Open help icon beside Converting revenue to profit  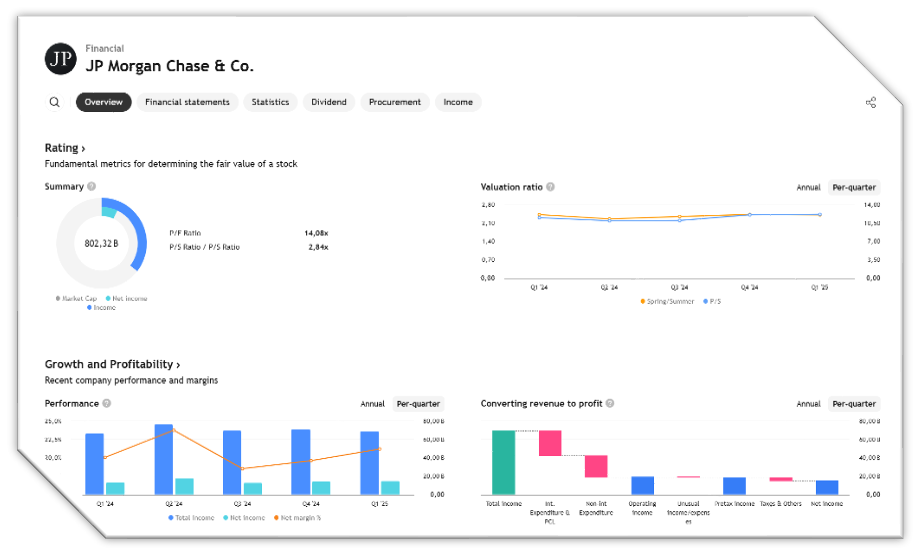[x=610, y=404]
